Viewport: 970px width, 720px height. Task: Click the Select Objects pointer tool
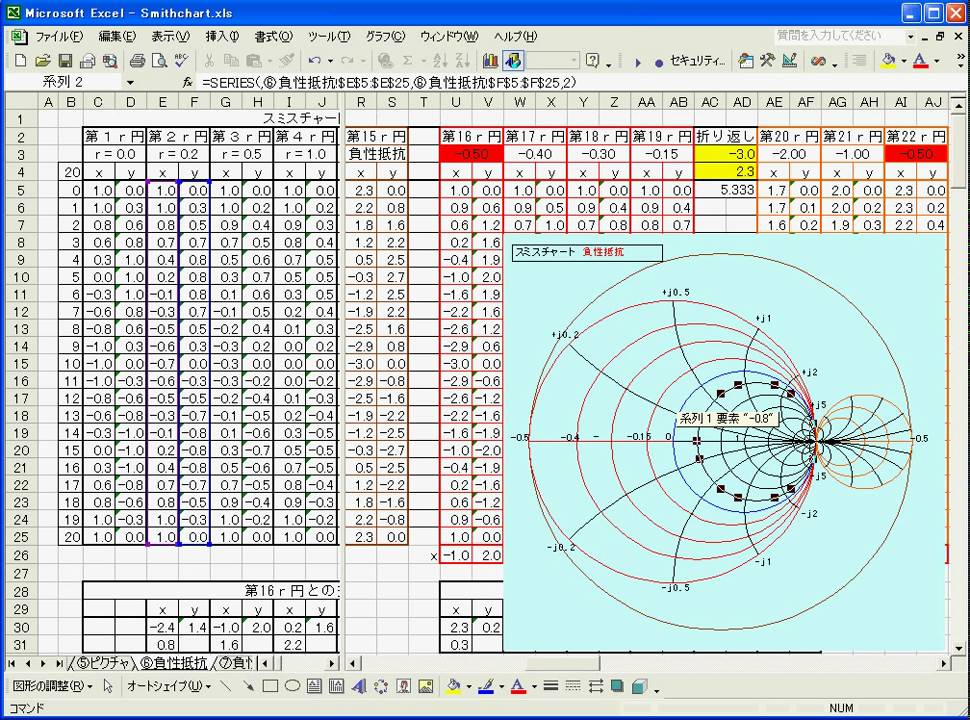click(108, 686)
